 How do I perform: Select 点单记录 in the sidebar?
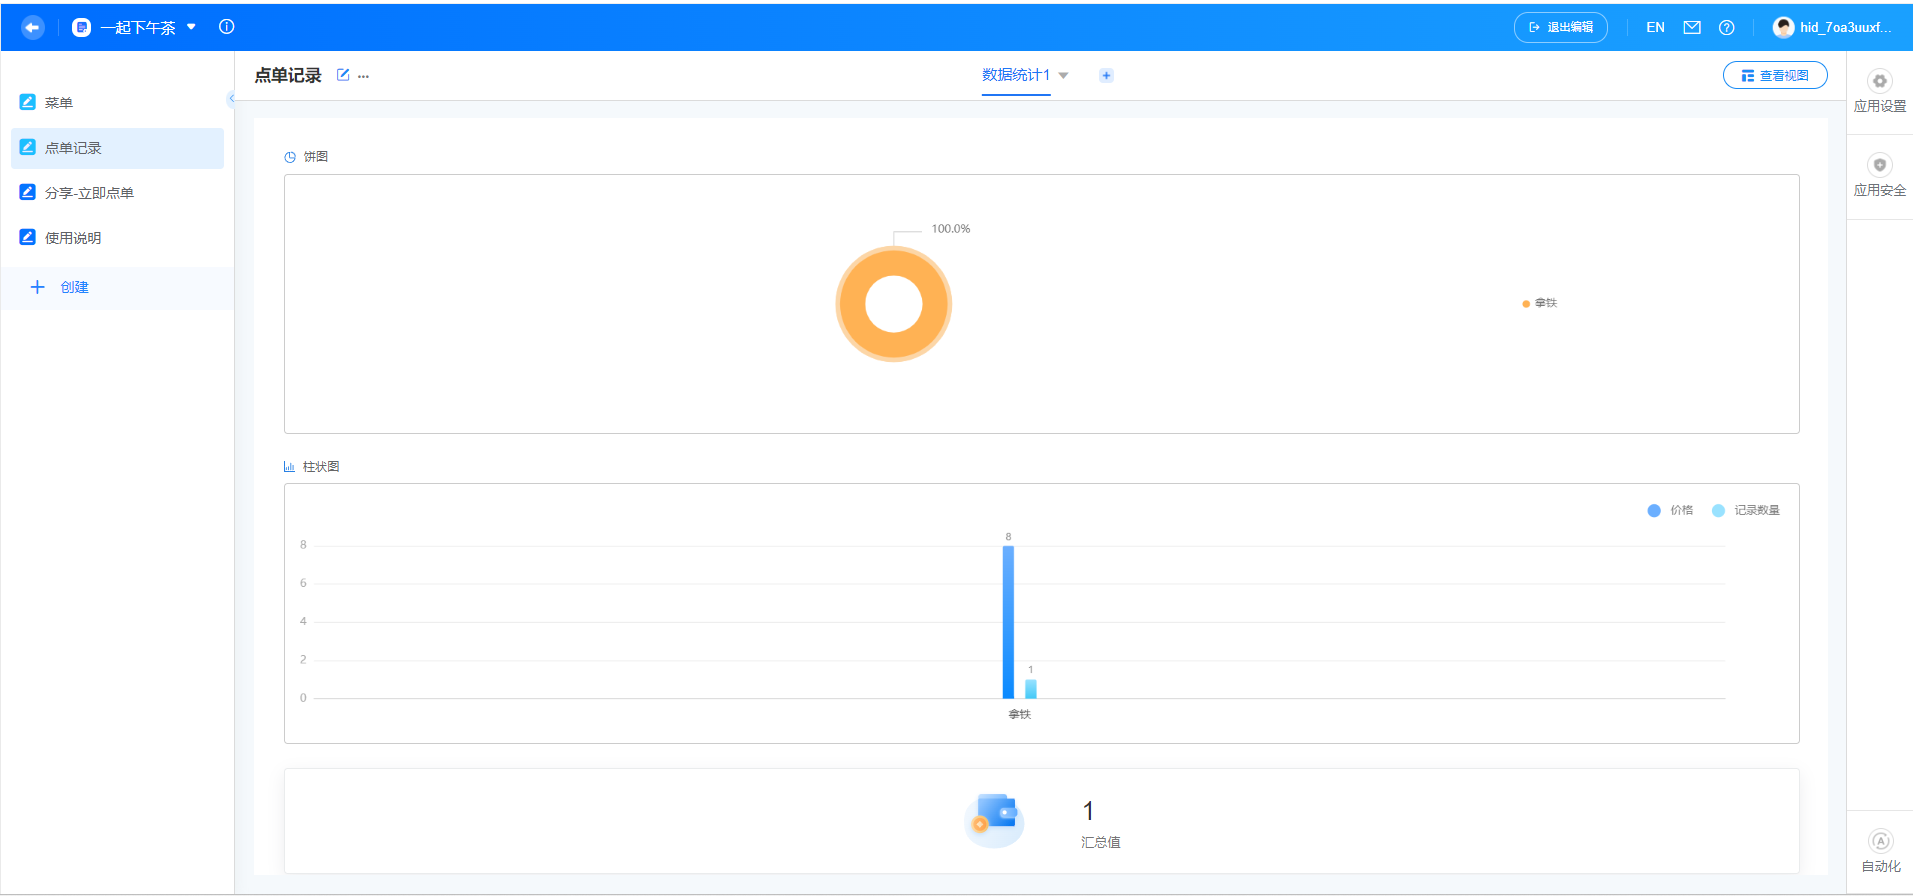coord(117,148)
